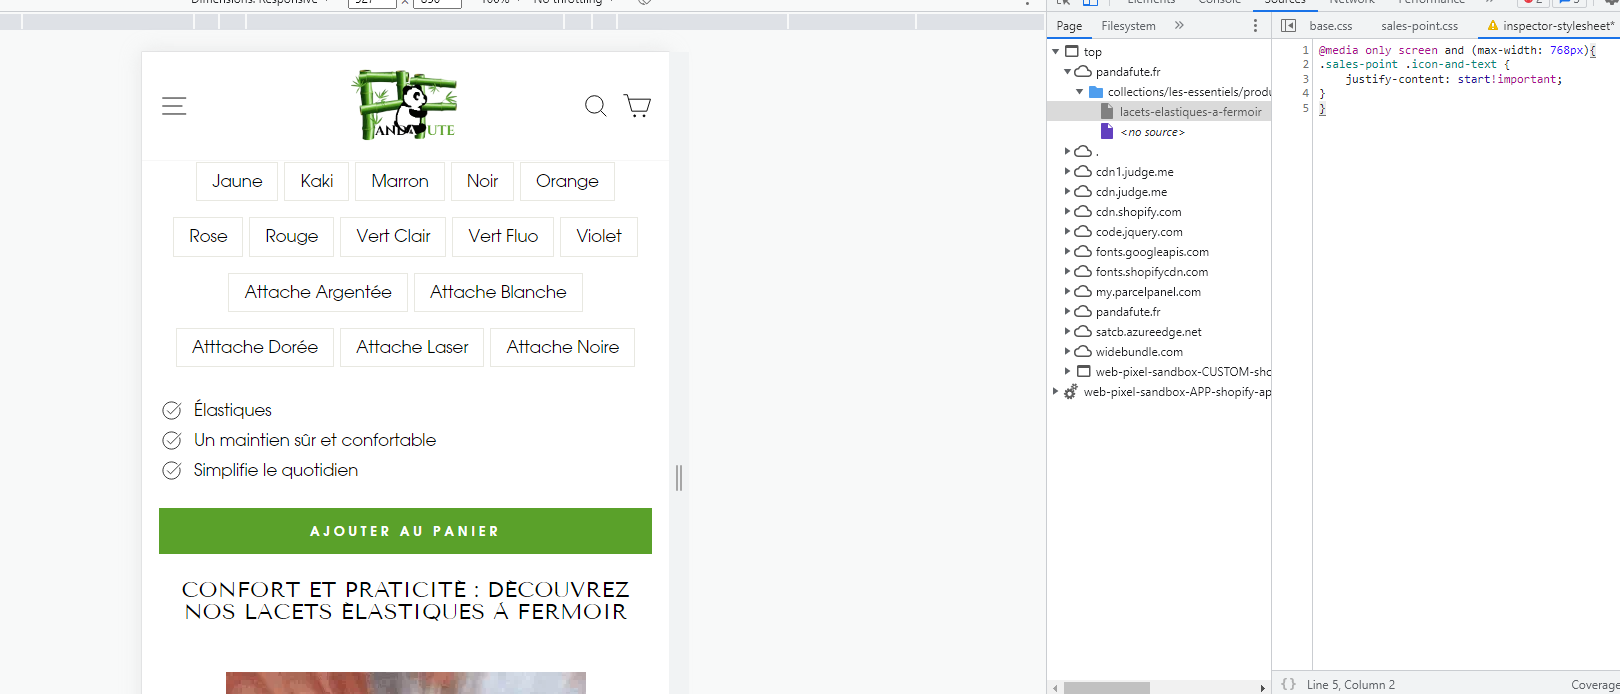The height and width of the screenshot is (694, 1620).
Task: Click the cloud icon beside fonts.shopifycdn.com
Action: [x=1083, y=271]
